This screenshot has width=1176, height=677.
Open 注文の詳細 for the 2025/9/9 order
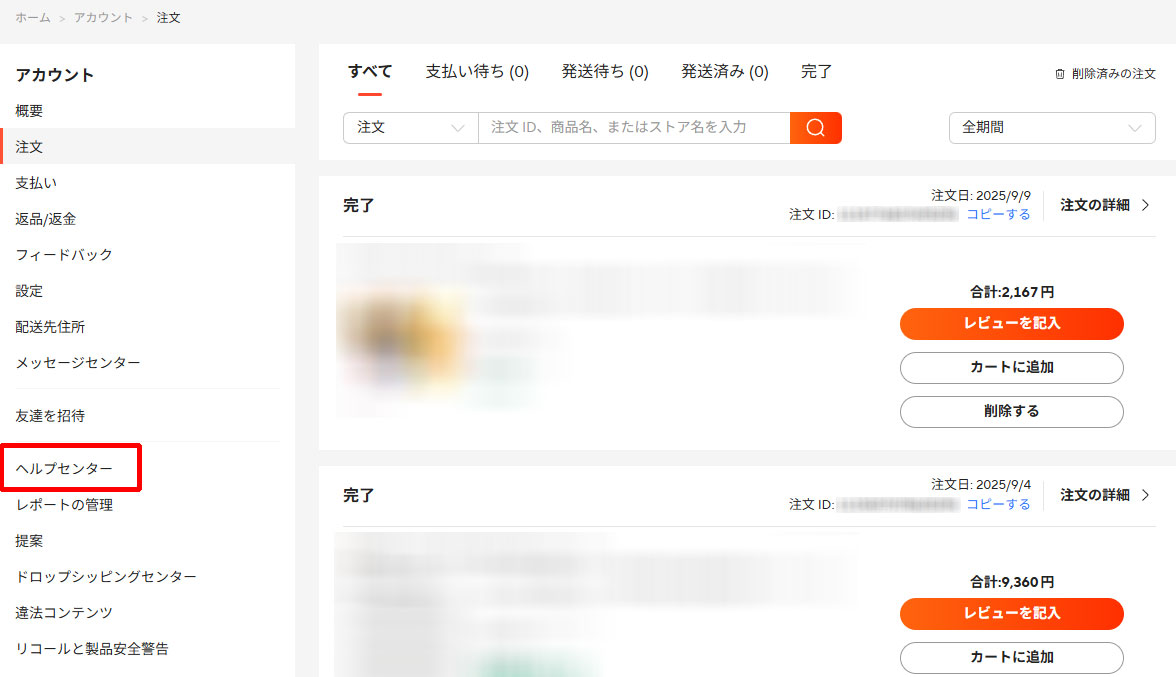pyautogui.click(x=1104, y=205)
